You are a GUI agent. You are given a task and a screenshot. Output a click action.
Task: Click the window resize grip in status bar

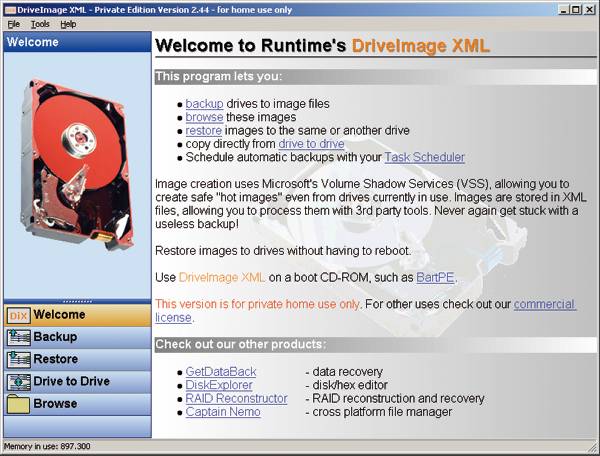pyautogui.click(x=592, y=446)
